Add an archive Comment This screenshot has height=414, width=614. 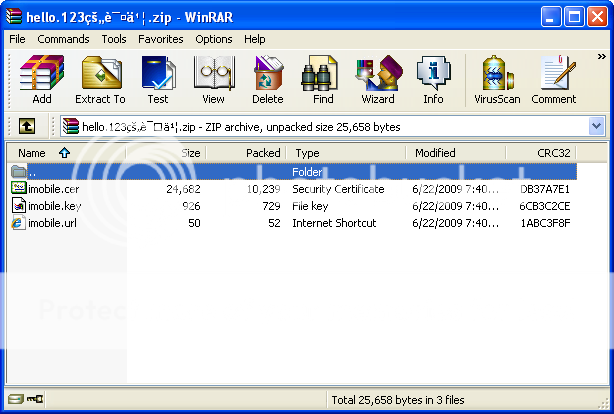(x=553, y=80)
